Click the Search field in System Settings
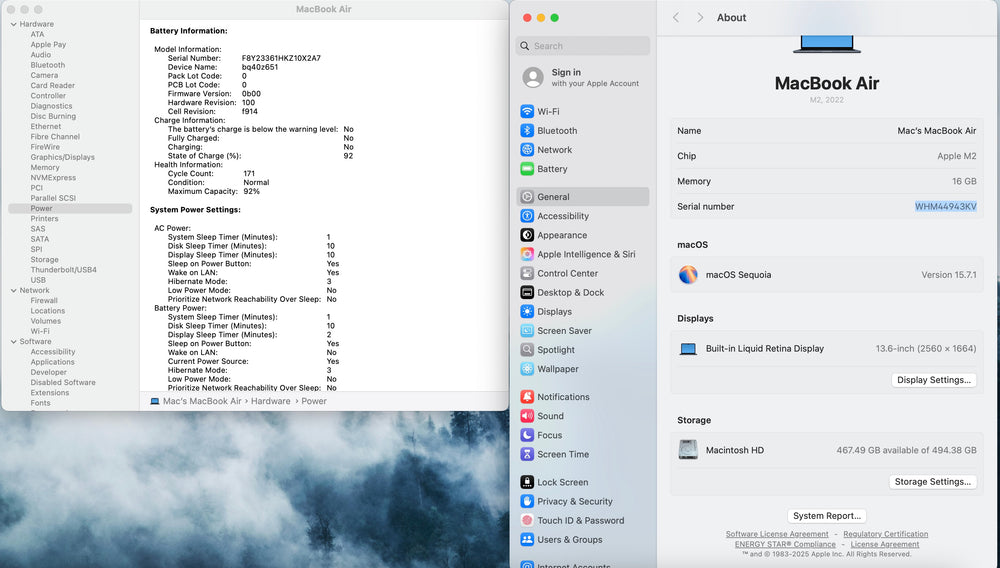 click(590, 46)
